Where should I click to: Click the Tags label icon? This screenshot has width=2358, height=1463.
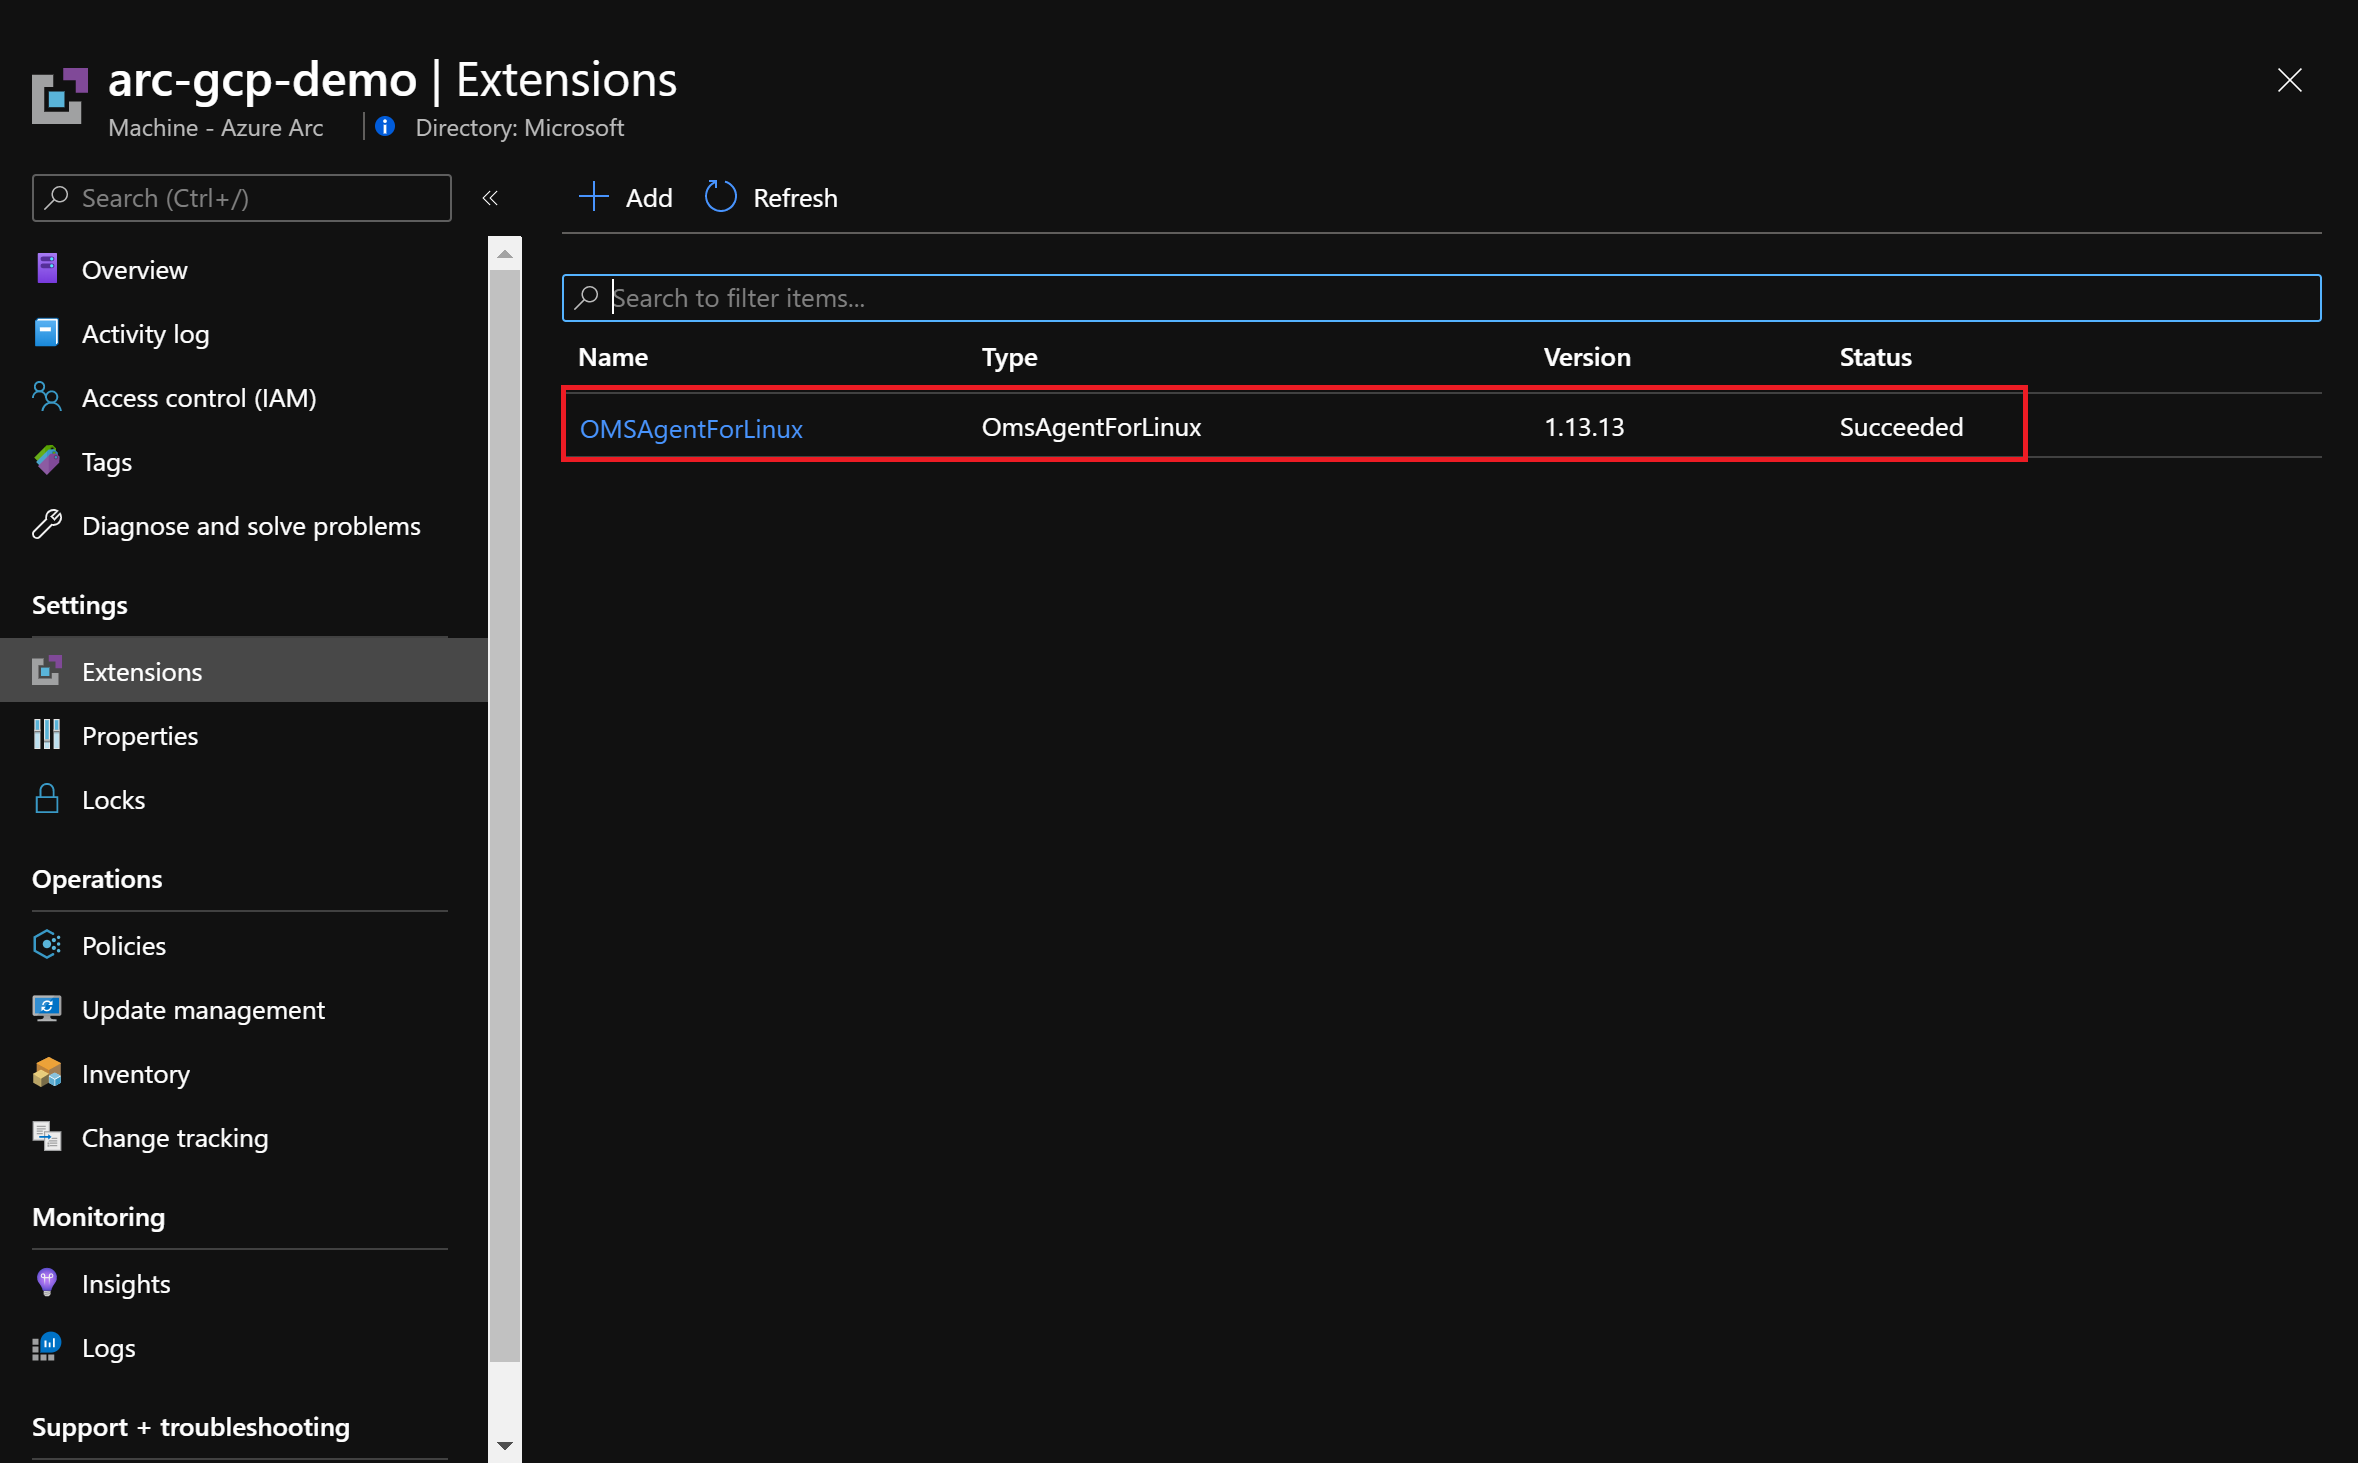(47, 461)
